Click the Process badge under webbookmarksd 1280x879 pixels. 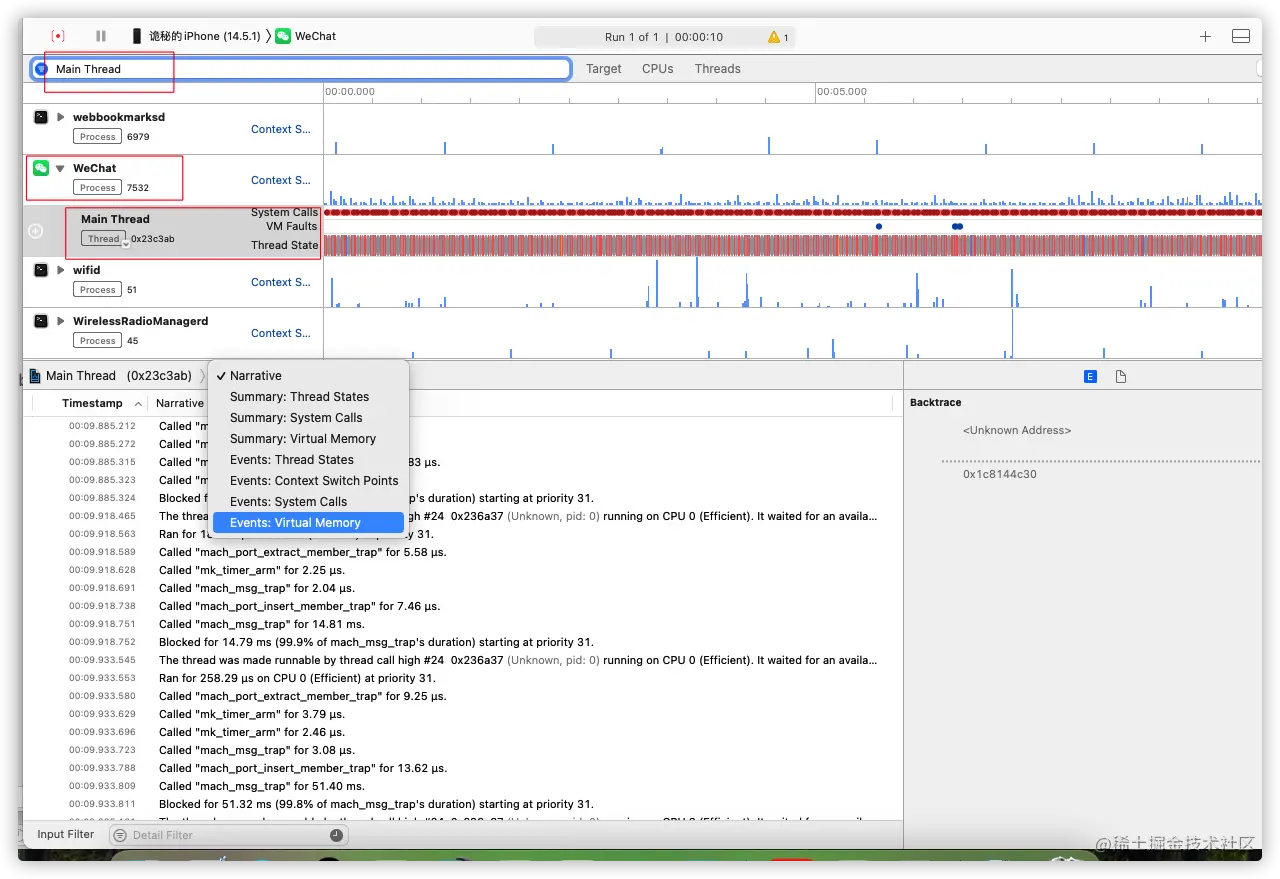click(x=98, y=136)
